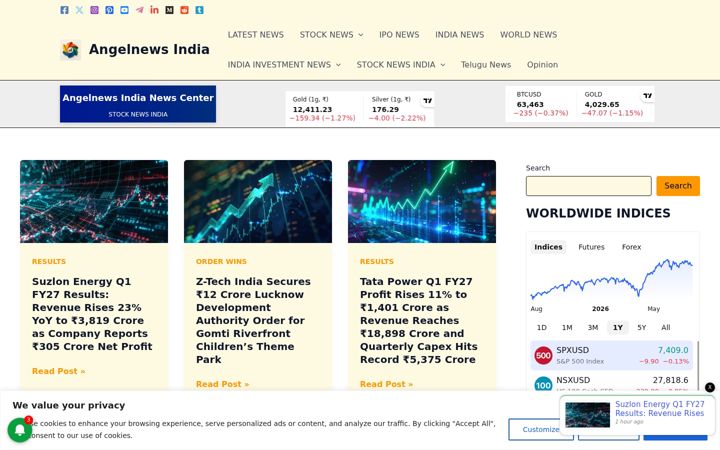This screenshot has width=720, height=450.
Task: Open the Suzlon Energy article thumbnail image
Action: tap(94, 202)
